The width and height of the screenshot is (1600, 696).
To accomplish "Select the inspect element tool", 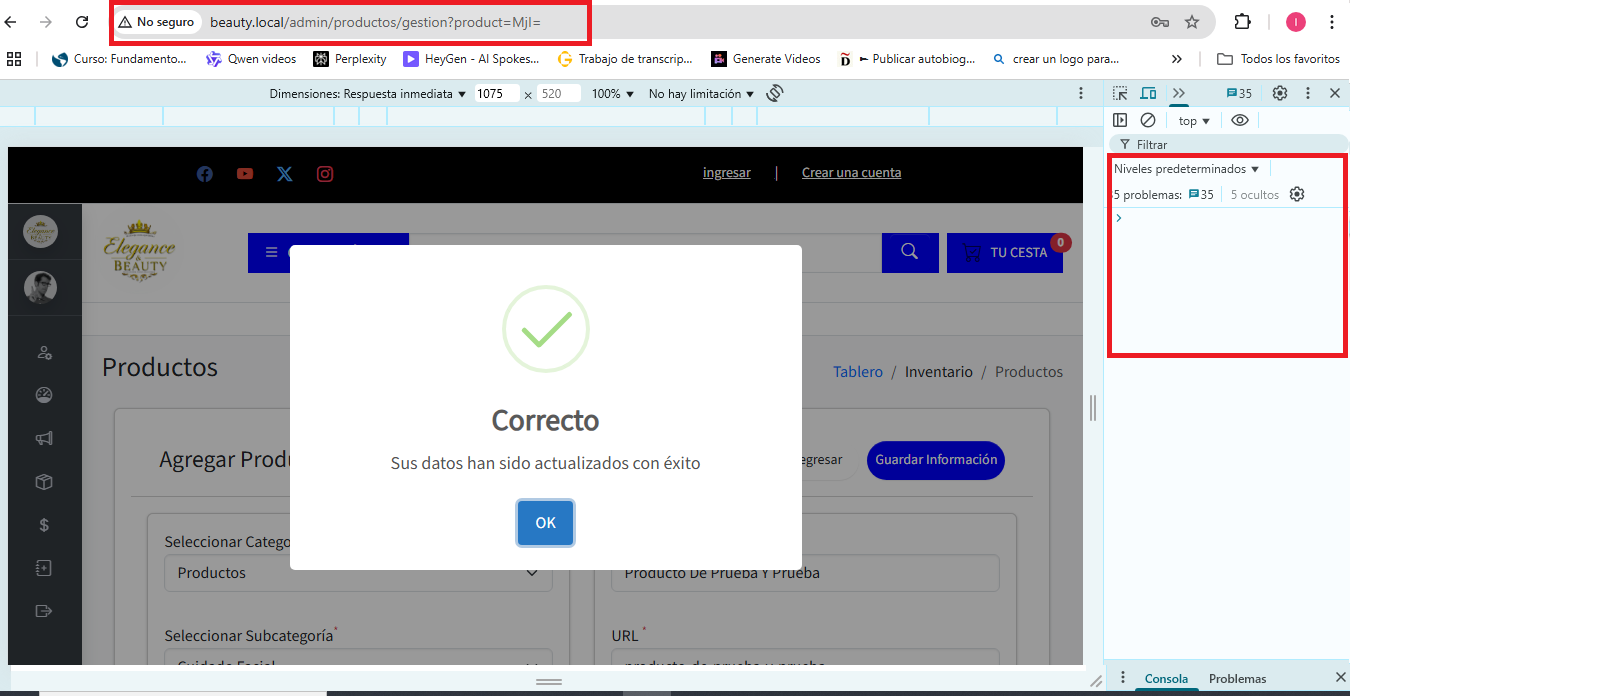I will point(1120,93).
